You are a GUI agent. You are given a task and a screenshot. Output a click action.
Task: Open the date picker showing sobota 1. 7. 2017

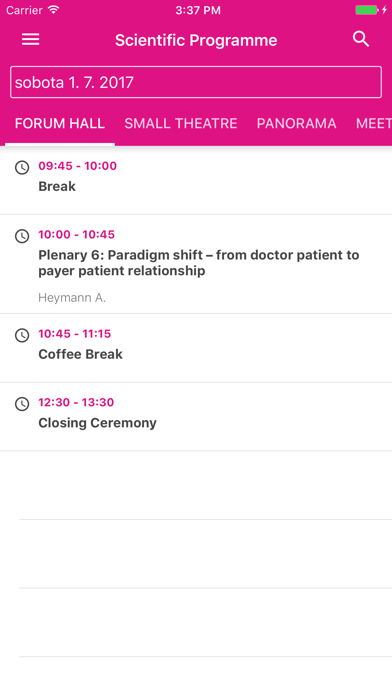(x=196, y=82)
